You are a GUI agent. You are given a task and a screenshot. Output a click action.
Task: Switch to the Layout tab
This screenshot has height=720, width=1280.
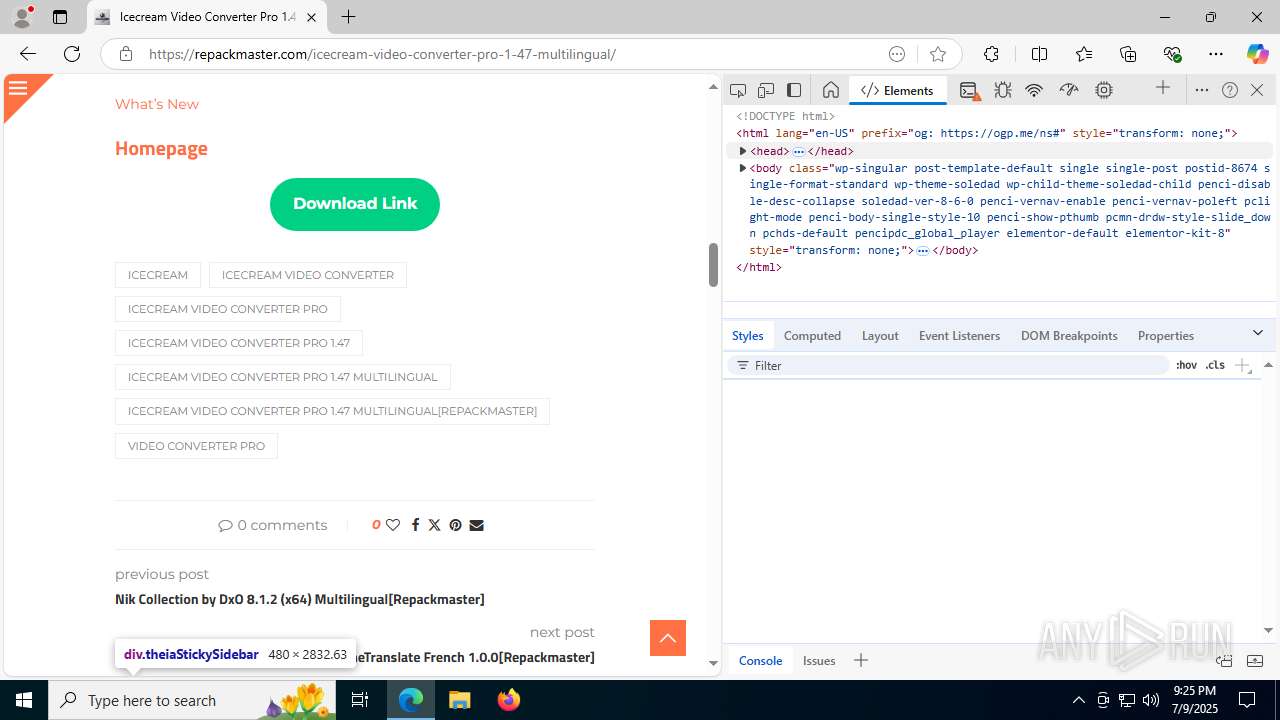click(x=880, y=335)
